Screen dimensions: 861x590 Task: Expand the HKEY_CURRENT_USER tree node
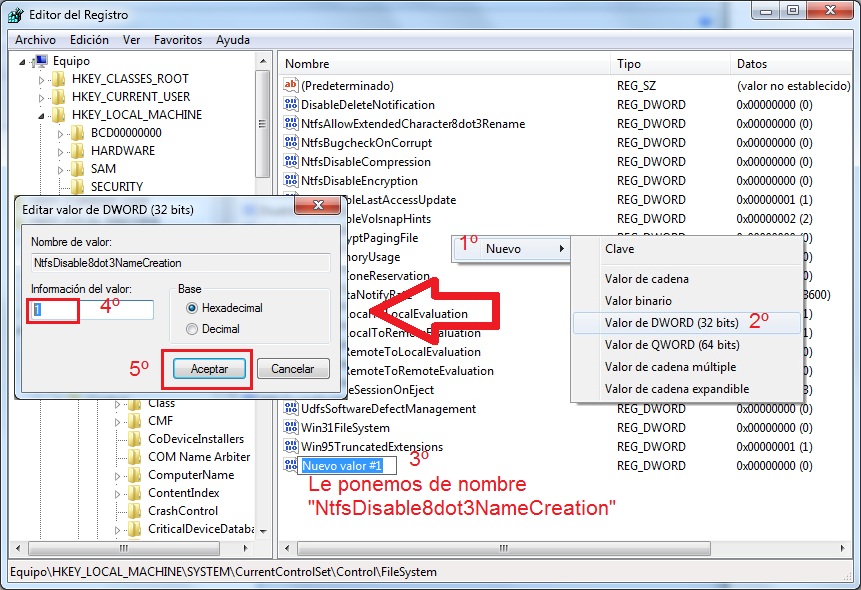pyautogui.click(x=41, y=97)
